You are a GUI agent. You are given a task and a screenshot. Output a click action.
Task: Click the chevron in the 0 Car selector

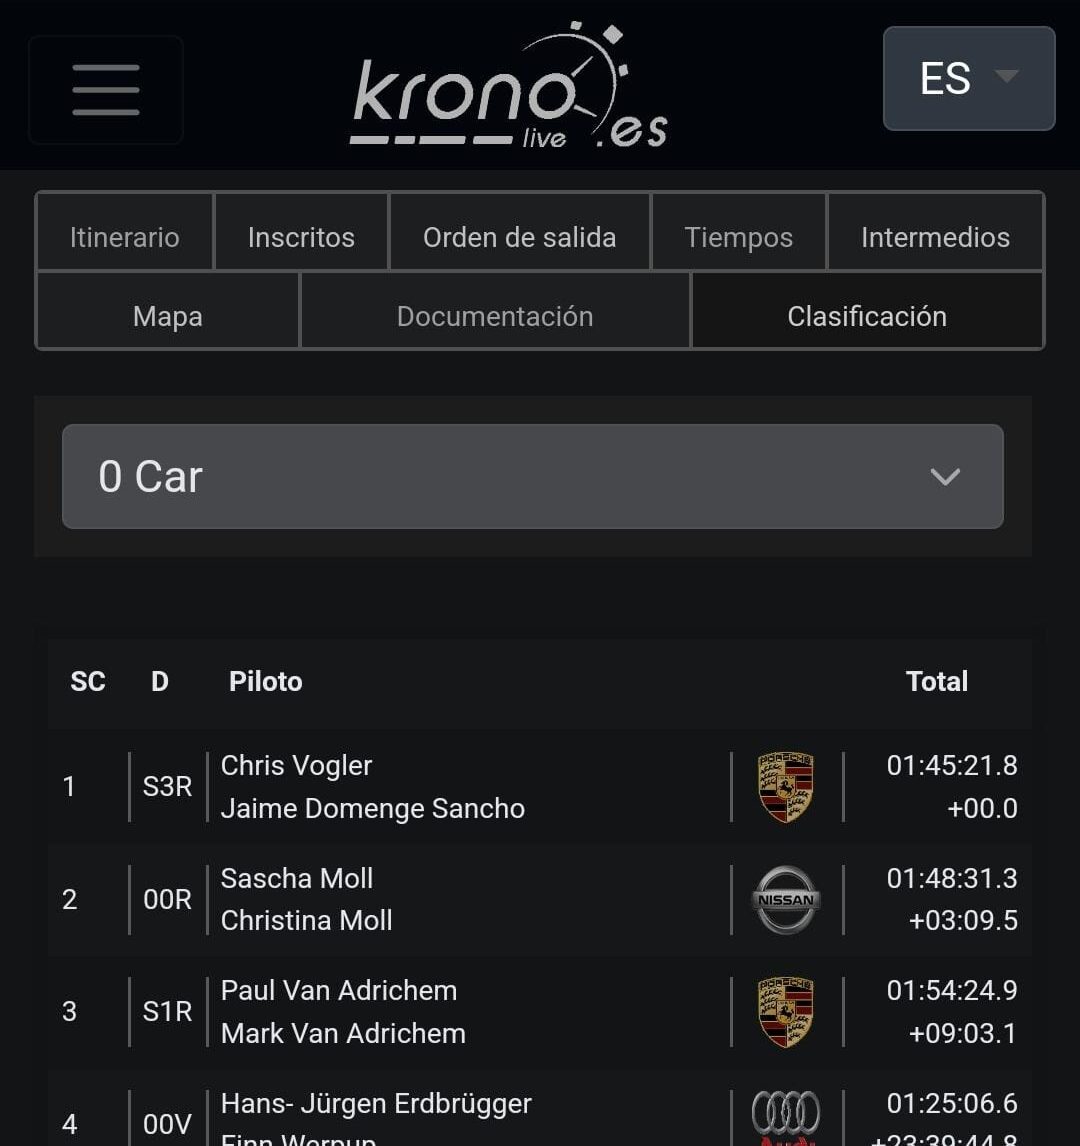point(945,477)
